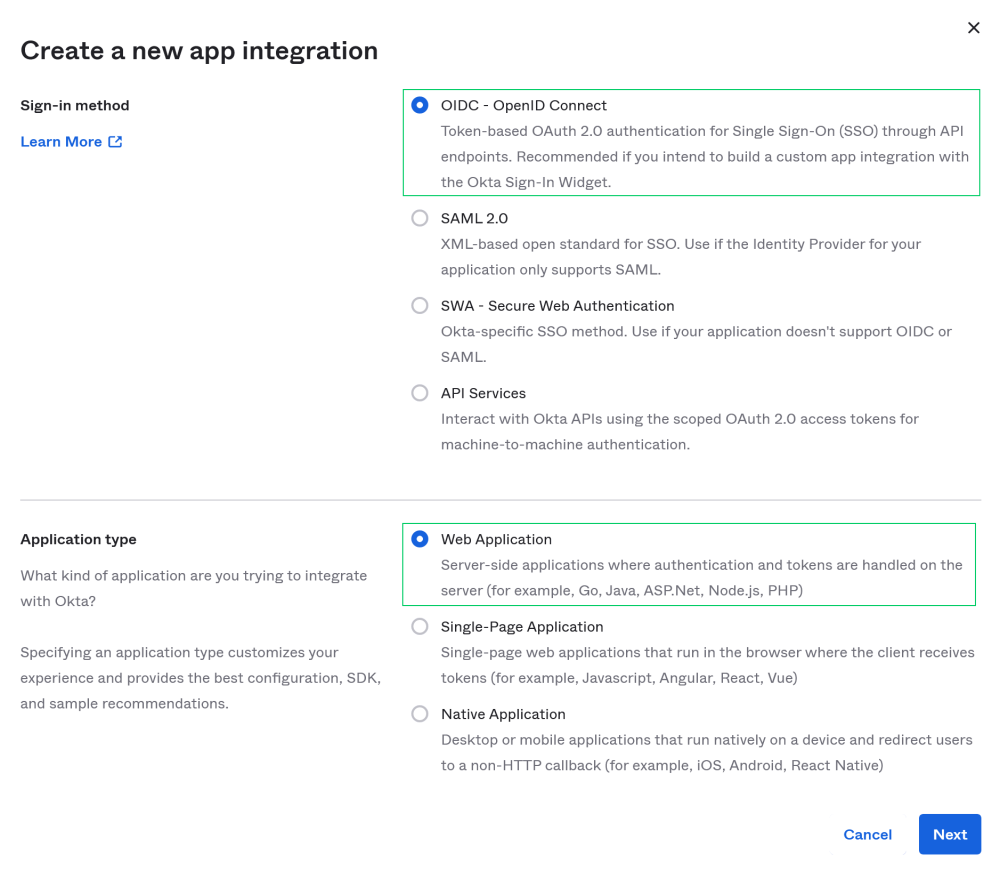The width and height of the screenshot is (1000, 871).
Task: Select the OIDC - OpenID Connect radio button
Action: click(x=420, y=105)
